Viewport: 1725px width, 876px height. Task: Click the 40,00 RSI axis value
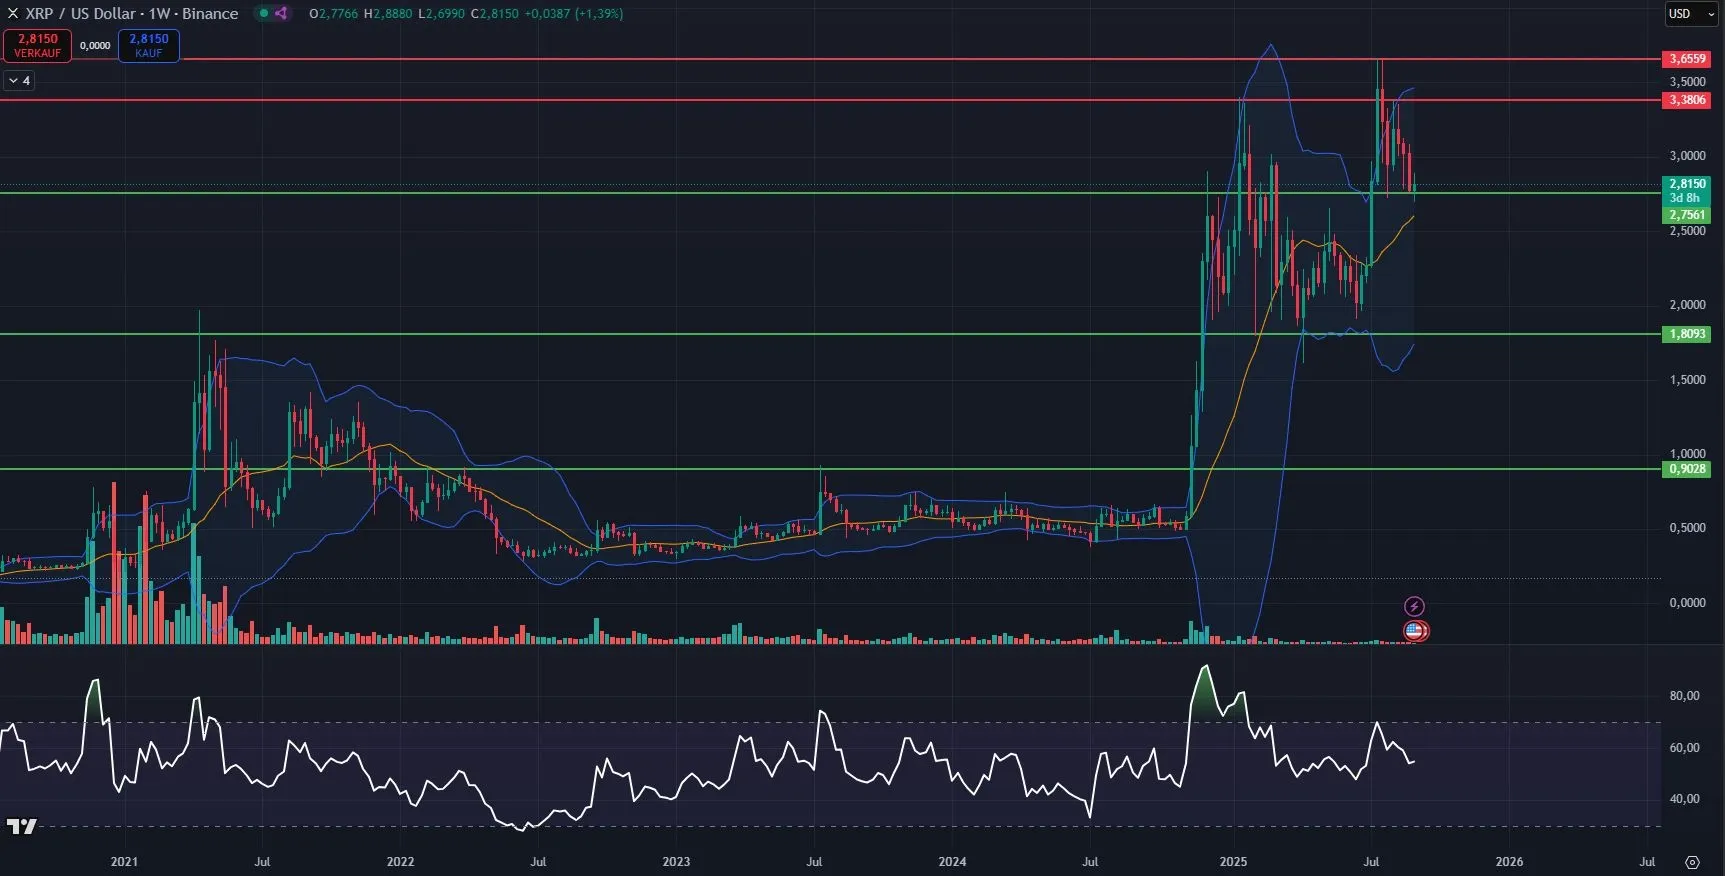coord(1684,799)
